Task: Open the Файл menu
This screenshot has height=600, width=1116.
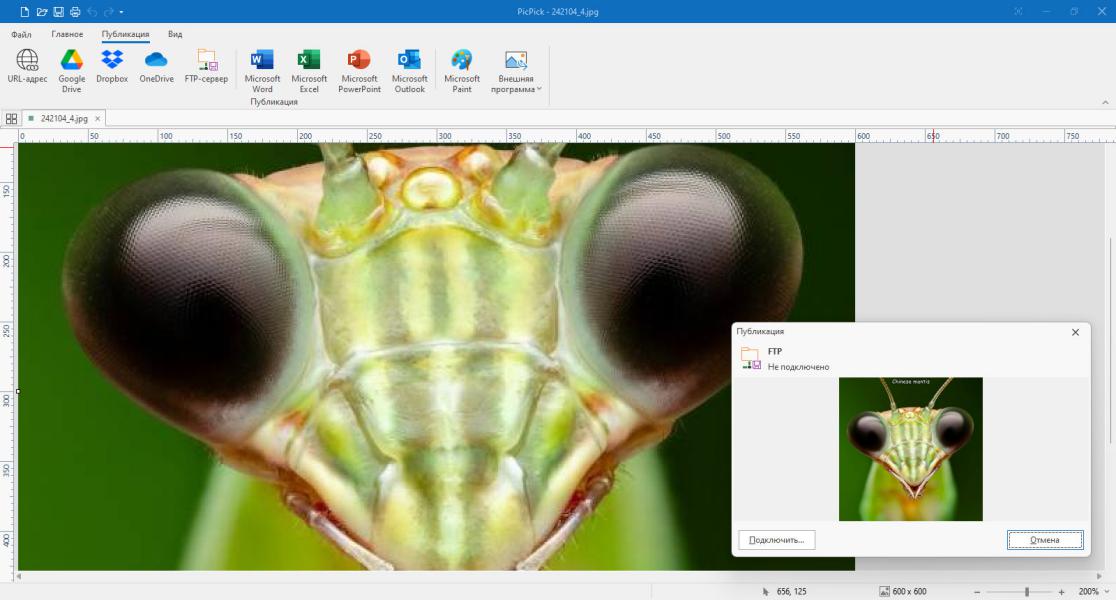Action: click(21, 34)
